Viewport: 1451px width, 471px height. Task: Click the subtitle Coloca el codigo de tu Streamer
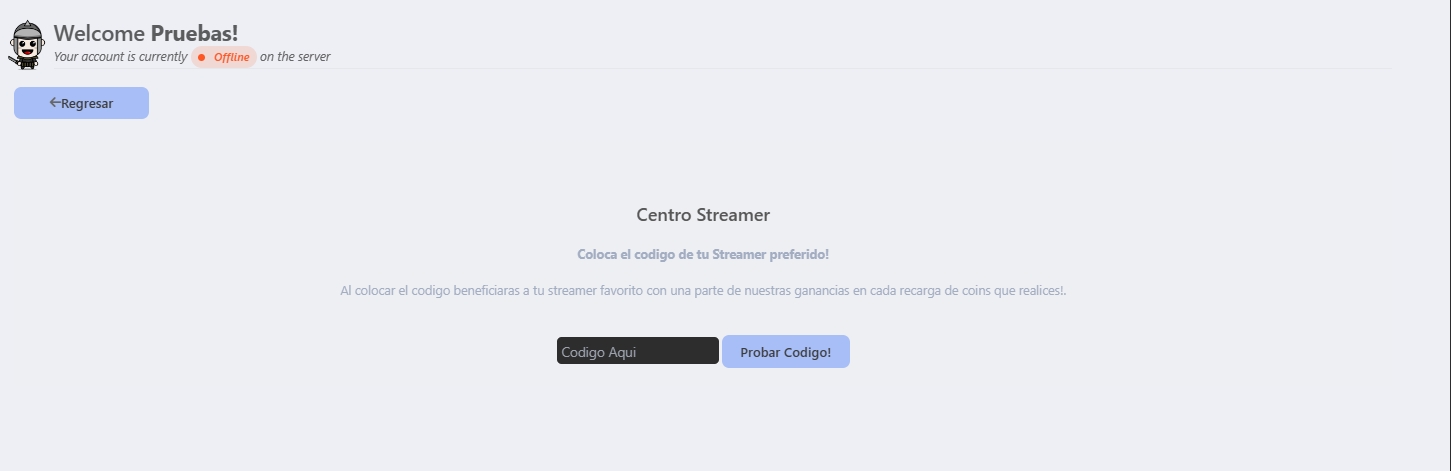tap(703, 255)
